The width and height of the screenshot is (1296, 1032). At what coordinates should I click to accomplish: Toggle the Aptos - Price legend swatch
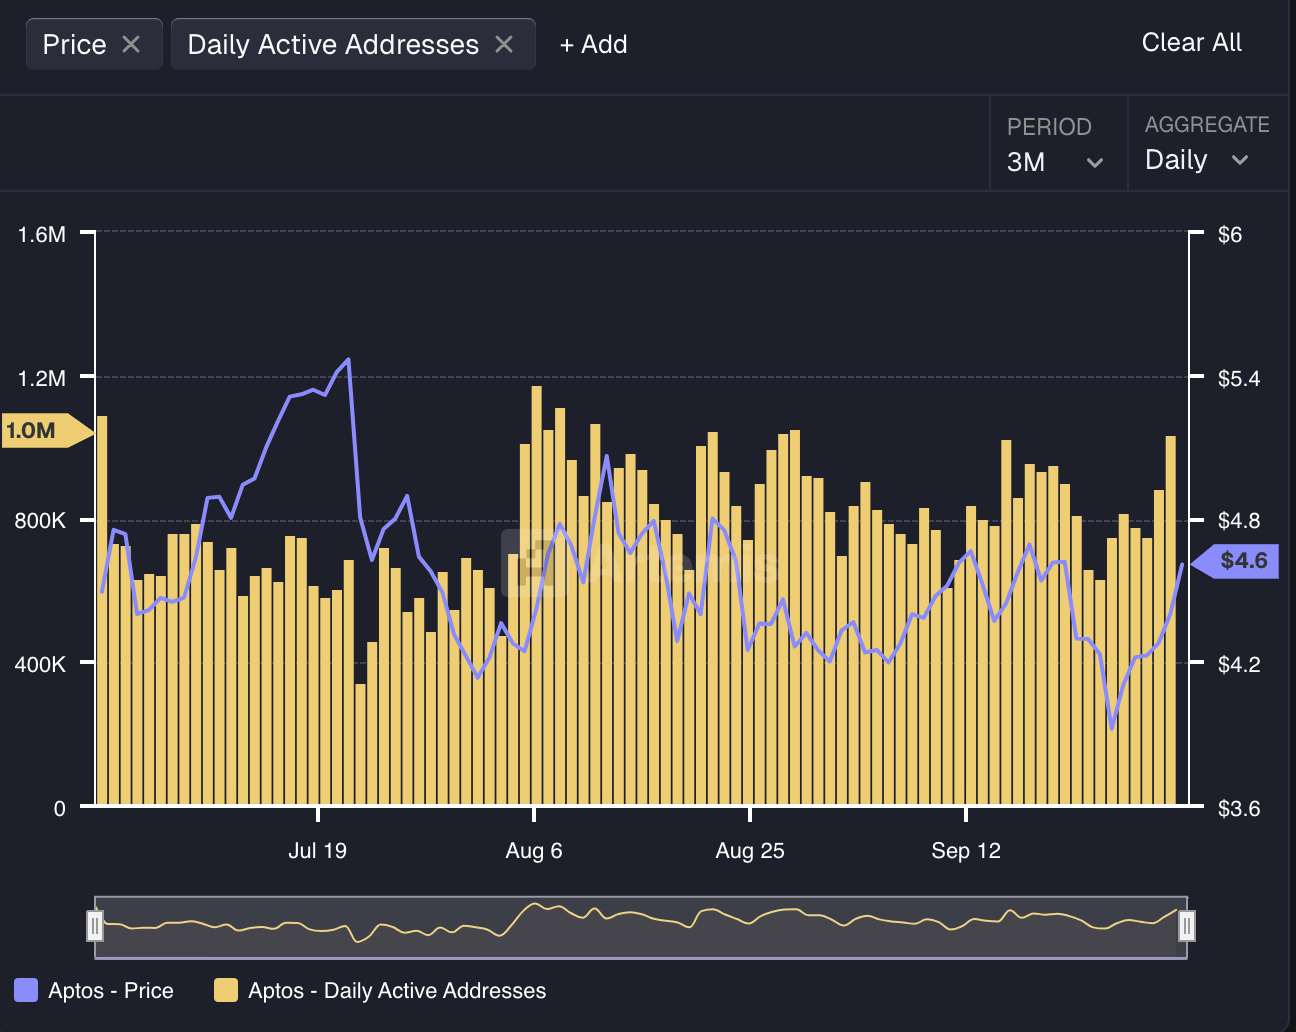(26, 990)
